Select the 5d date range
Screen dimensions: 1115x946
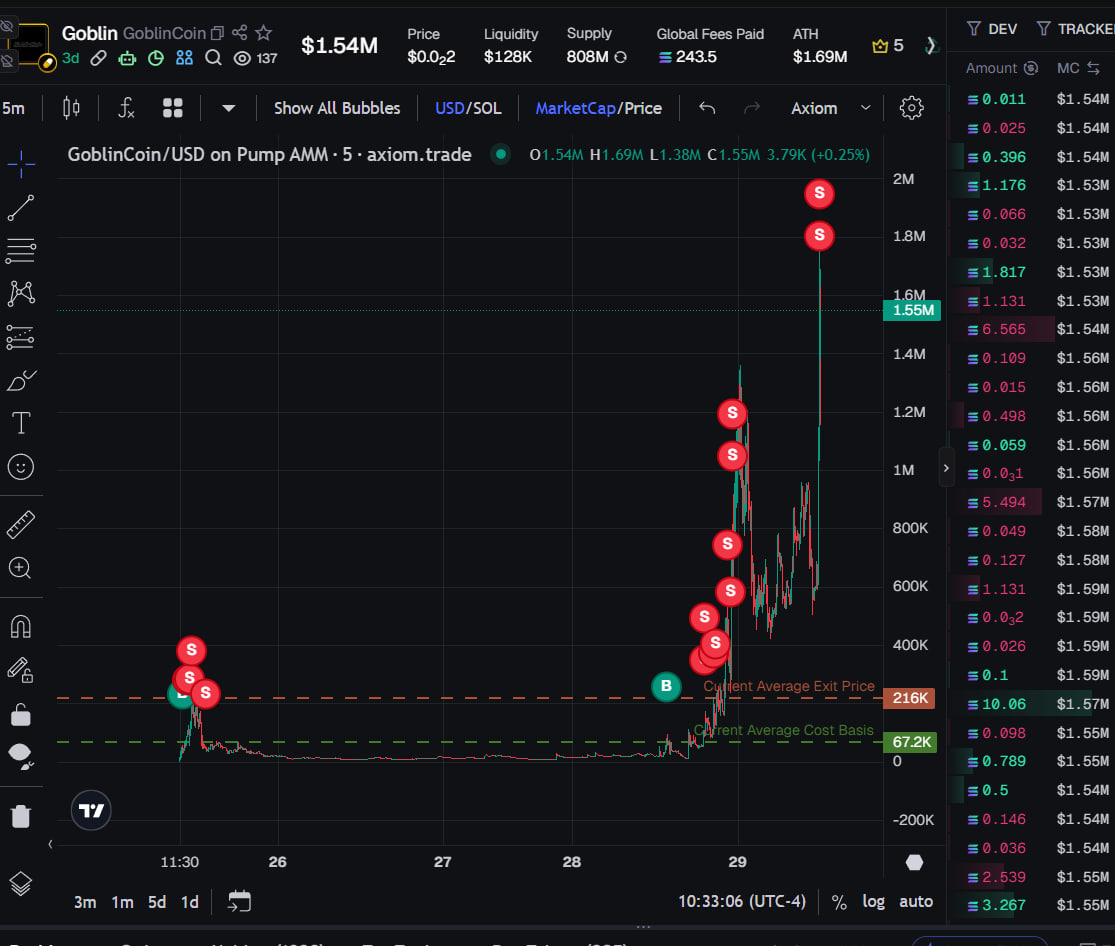pos(156,902)
